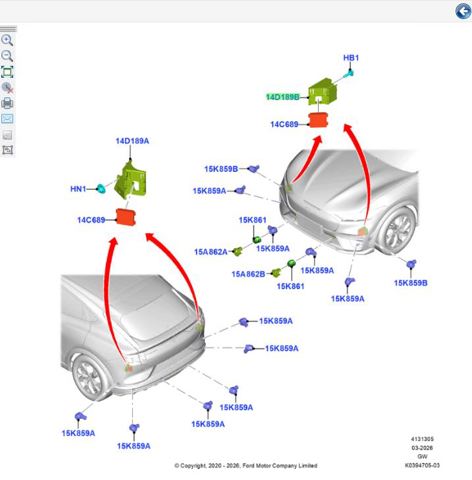The height and width of the screenshot is (480, 472).
Task: Email the diagram with envelope icon
Action: tap(7, 119)
